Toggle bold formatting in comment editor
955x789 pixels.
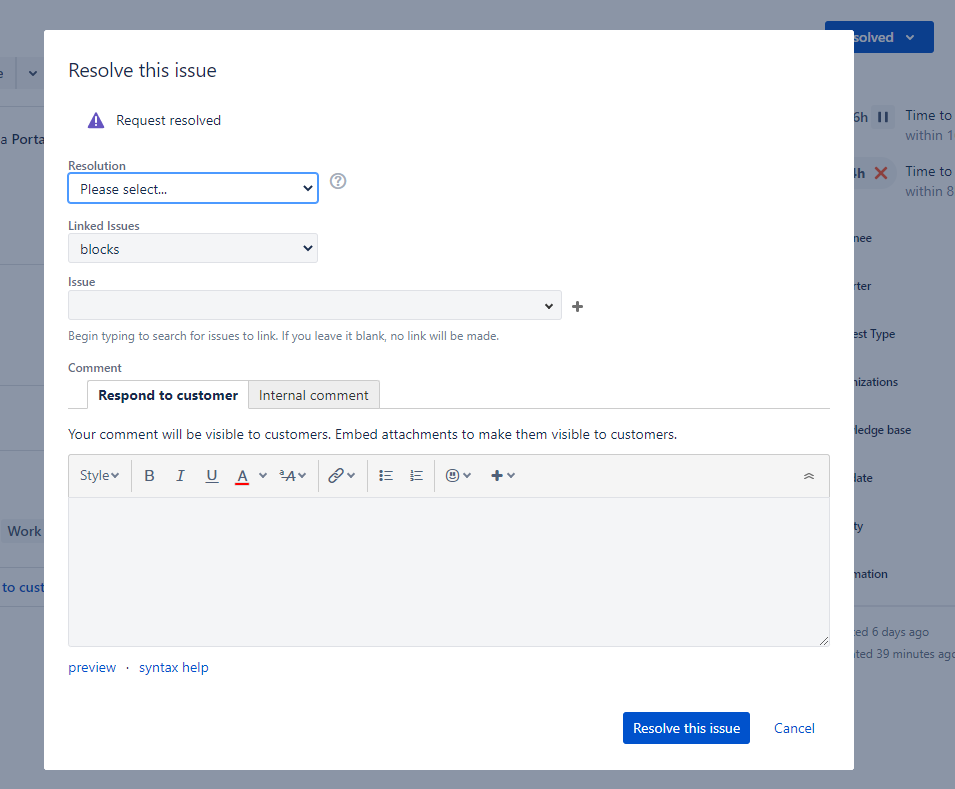149,476
